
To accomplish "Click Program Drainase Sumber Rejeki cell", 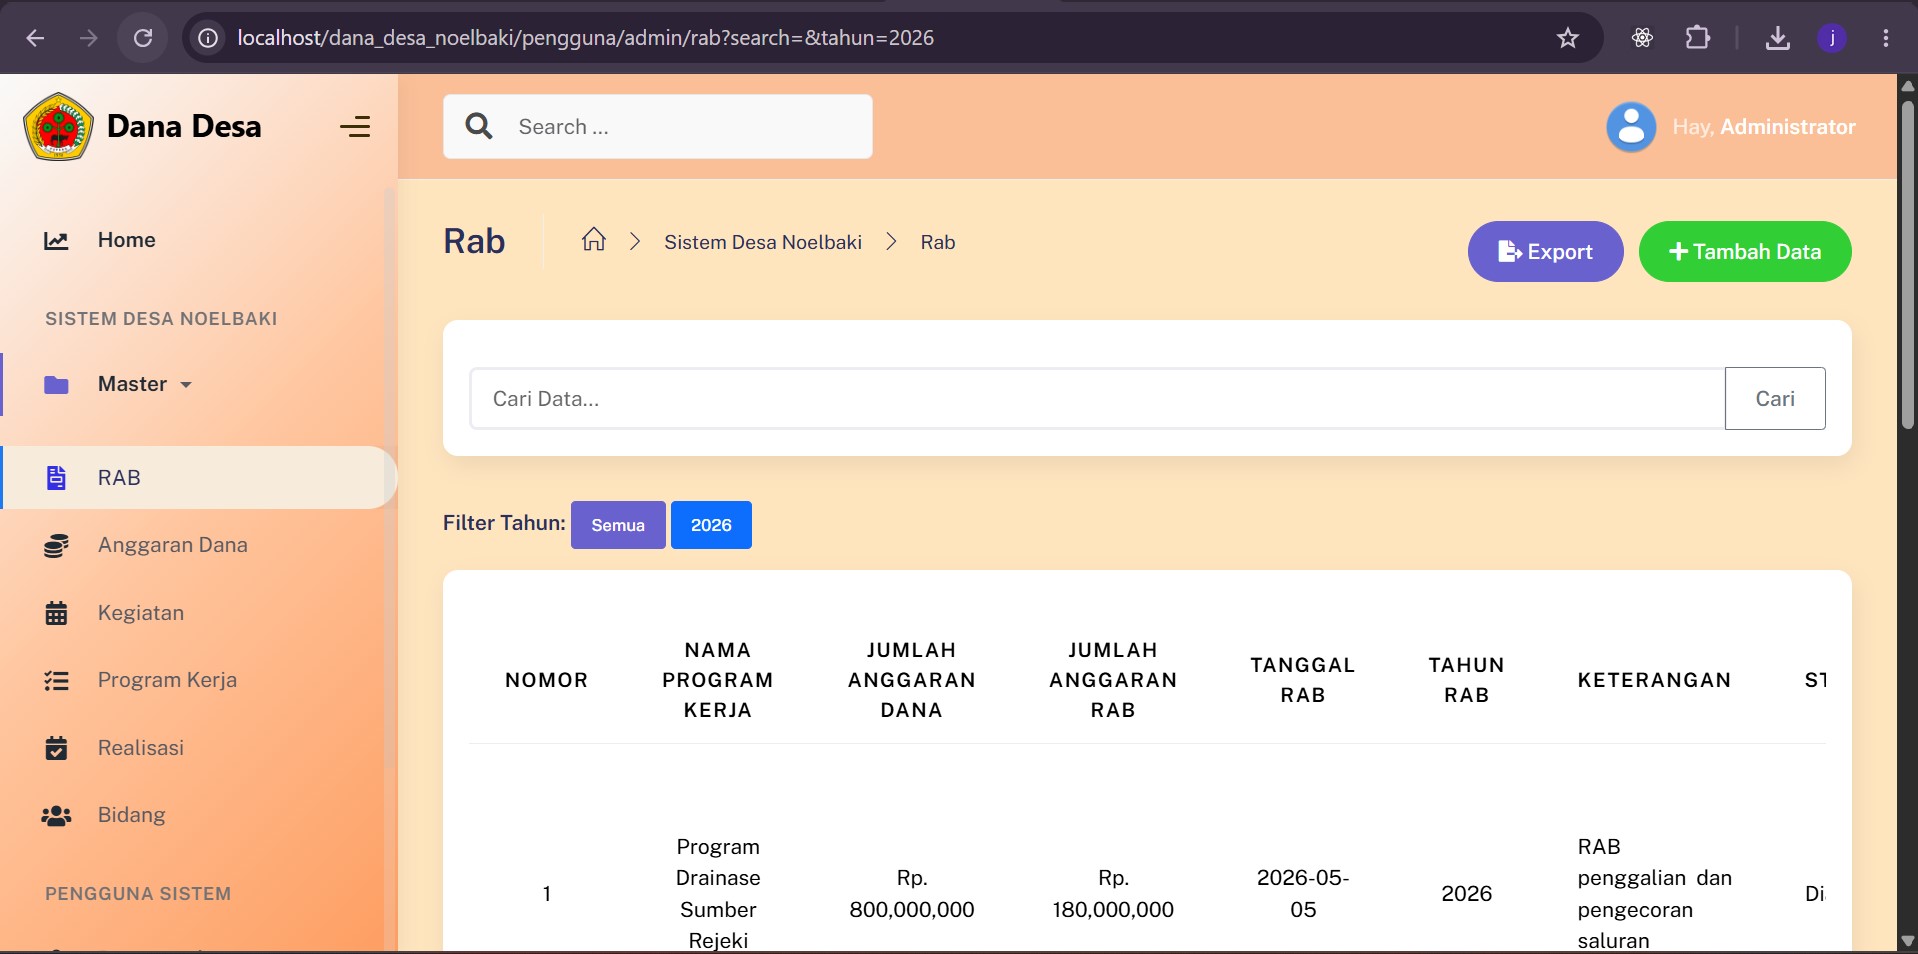I will [718, 894].
